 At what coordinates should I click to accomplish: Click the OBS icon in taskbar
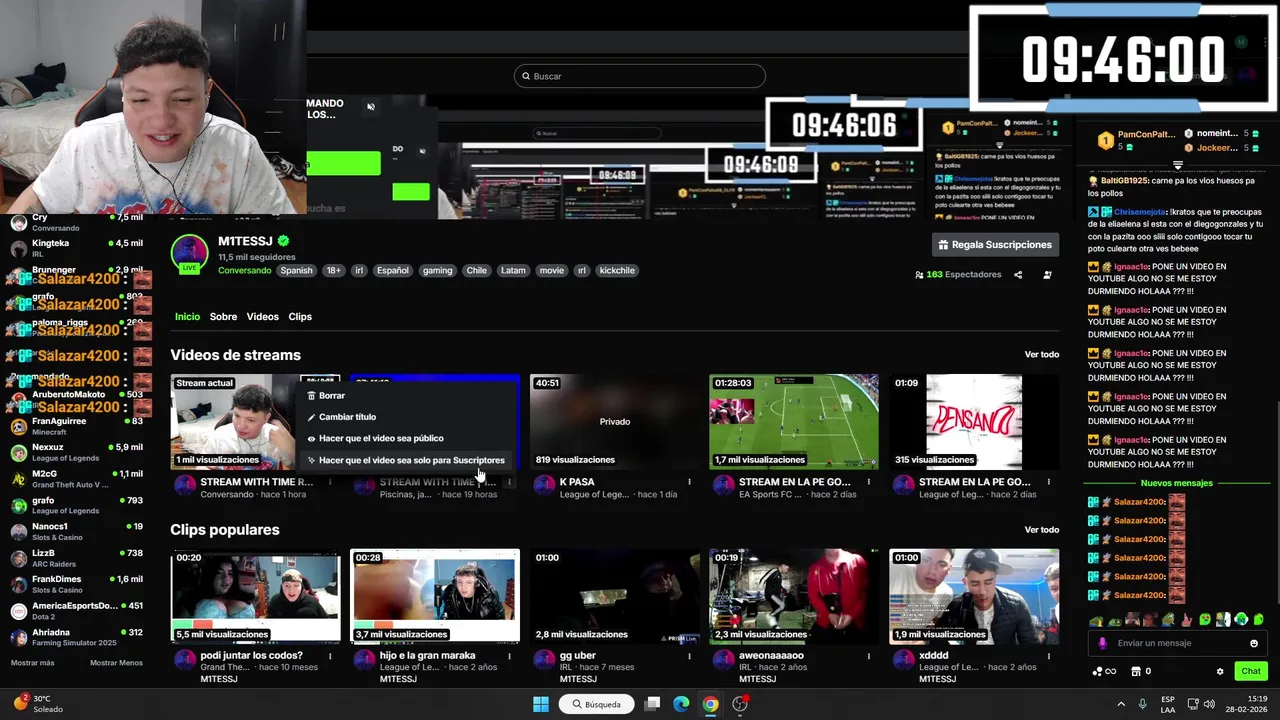point(740,704)
